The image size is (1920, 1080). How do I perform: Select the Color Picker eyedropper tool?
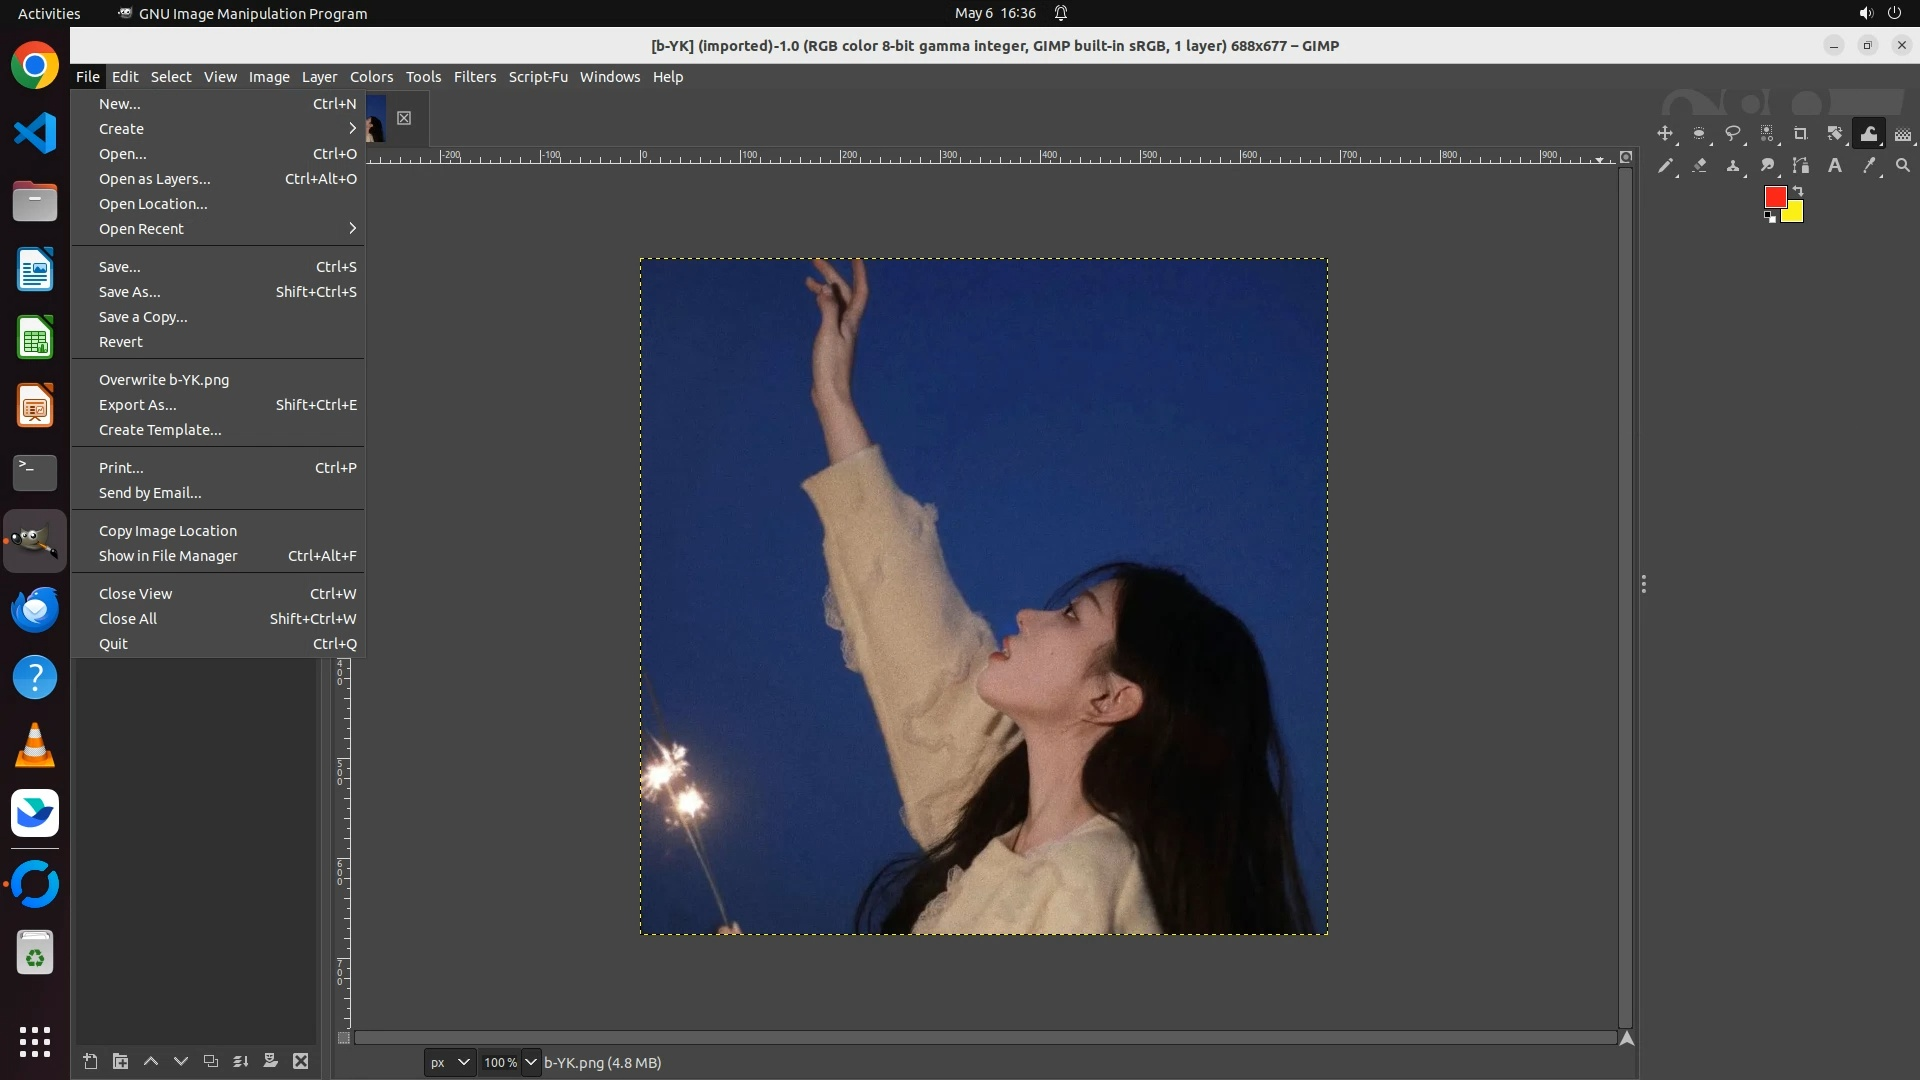click(x=1869, y=166)
